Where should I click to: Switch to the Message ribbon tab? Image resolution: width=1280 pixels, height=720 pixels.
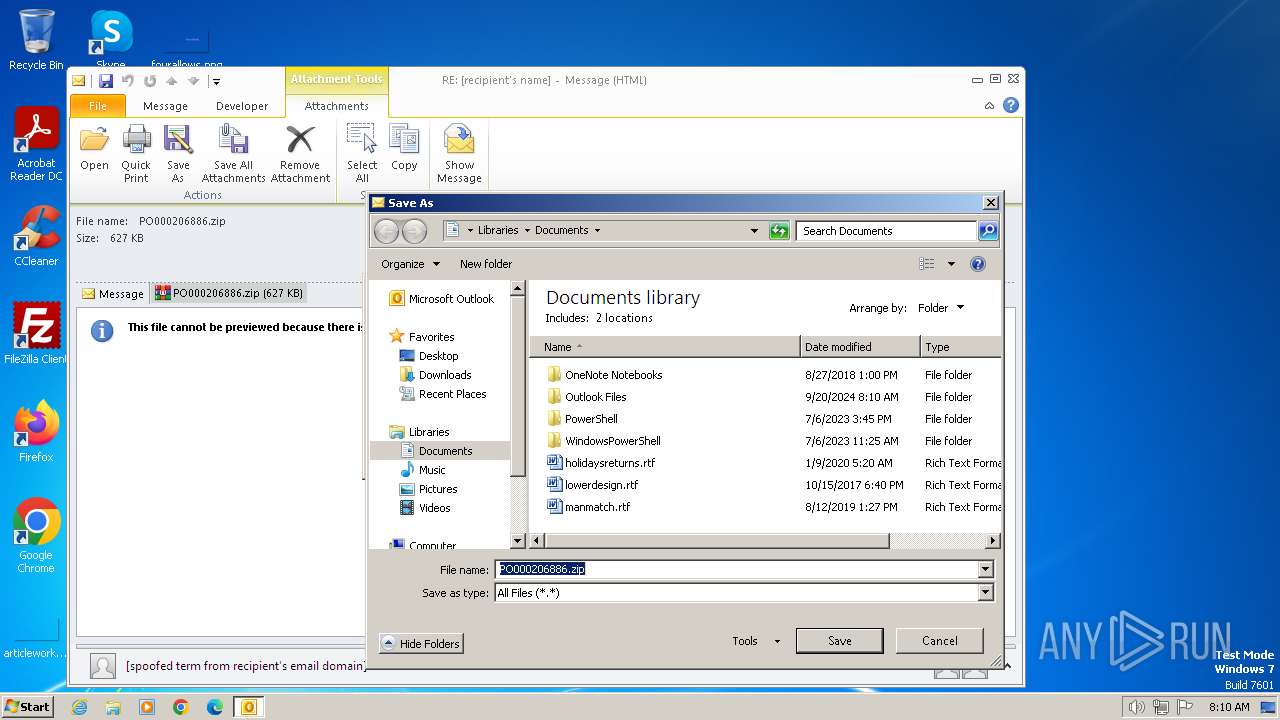[165, 106]
